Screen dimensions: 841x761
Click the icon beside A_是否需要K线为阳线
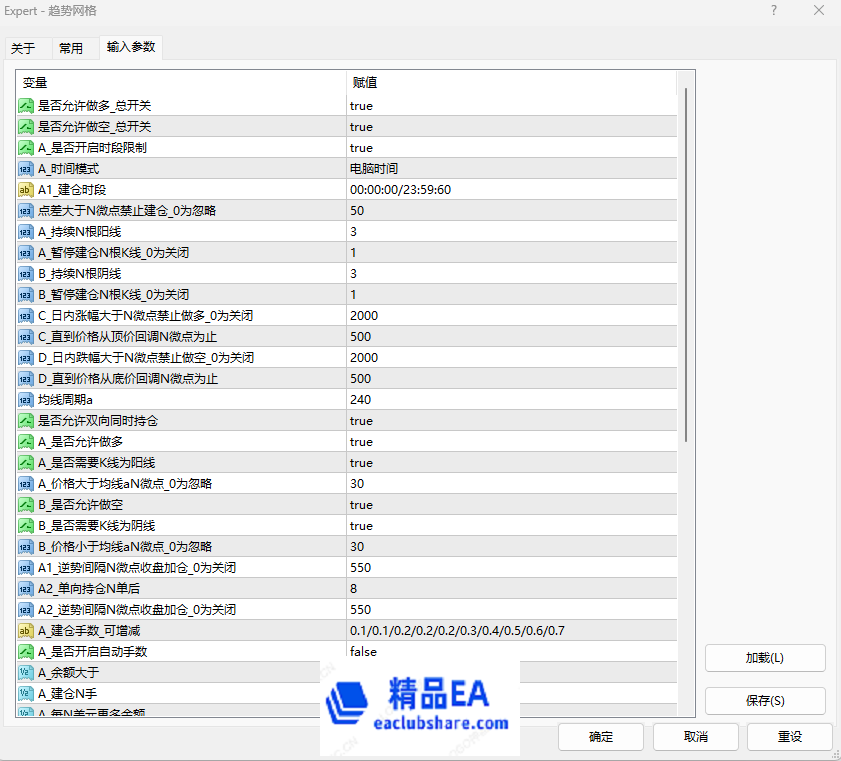(x=26, y=463)
